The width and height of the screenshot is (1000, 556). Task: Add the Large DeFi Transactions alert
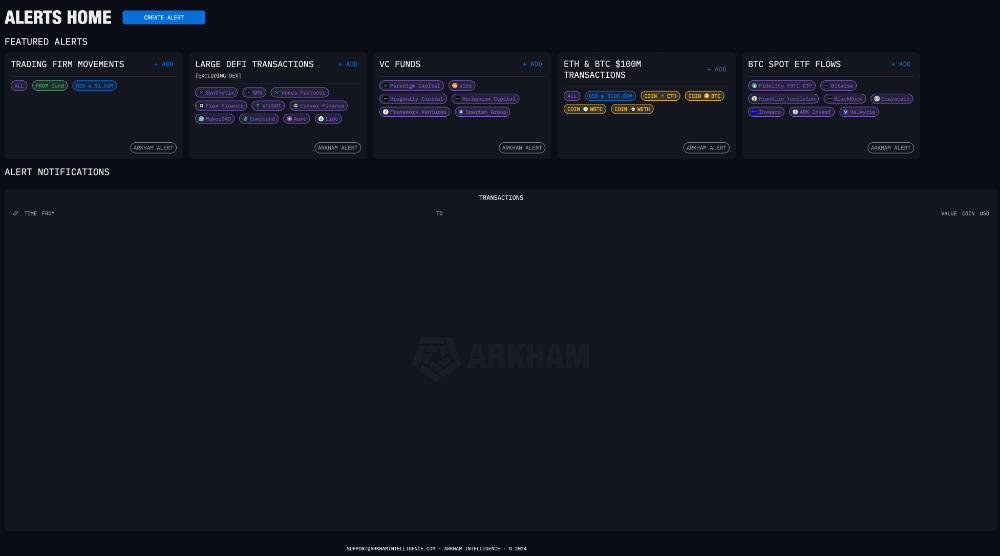pos(347,64)
